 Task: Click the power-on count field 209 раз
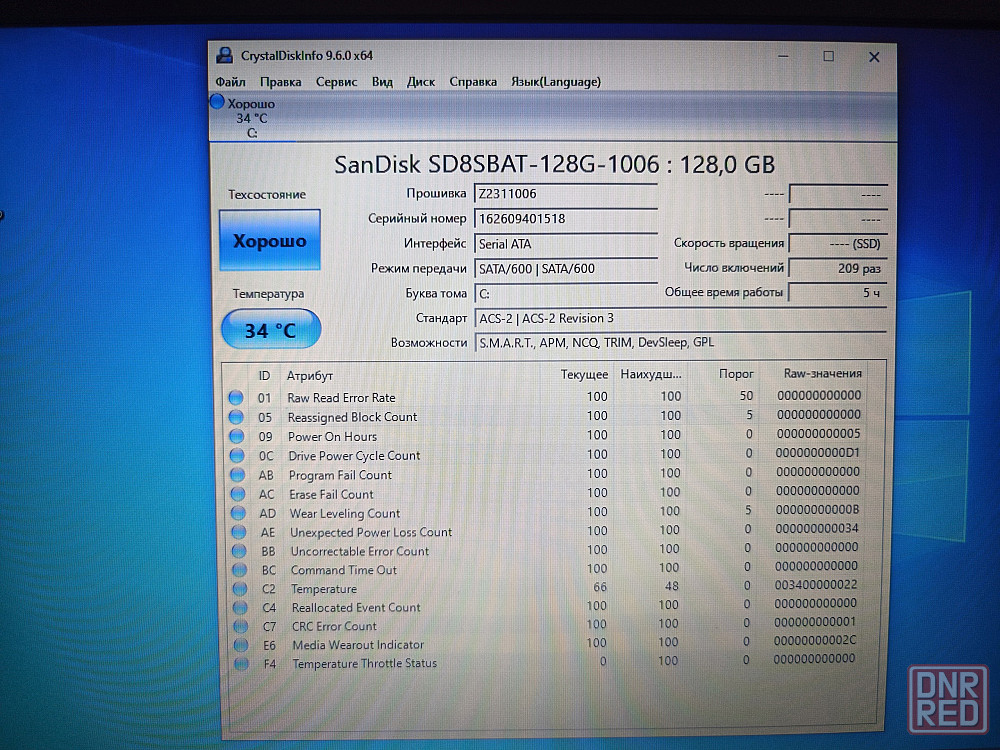click(x=837, y=268)
